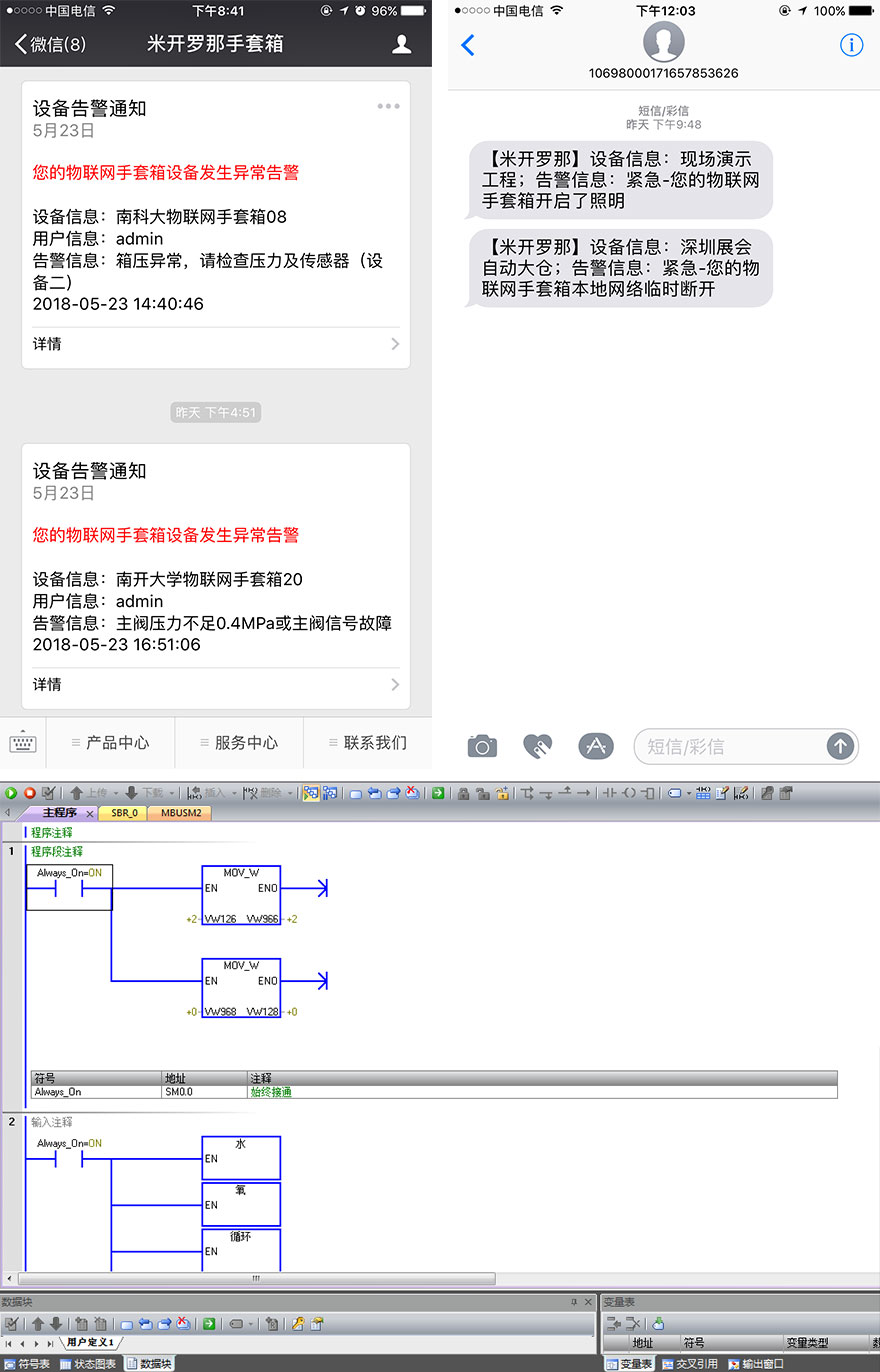Click the yellow padlock unforce-all icon

pyautogui.click(x=502, y=793)
